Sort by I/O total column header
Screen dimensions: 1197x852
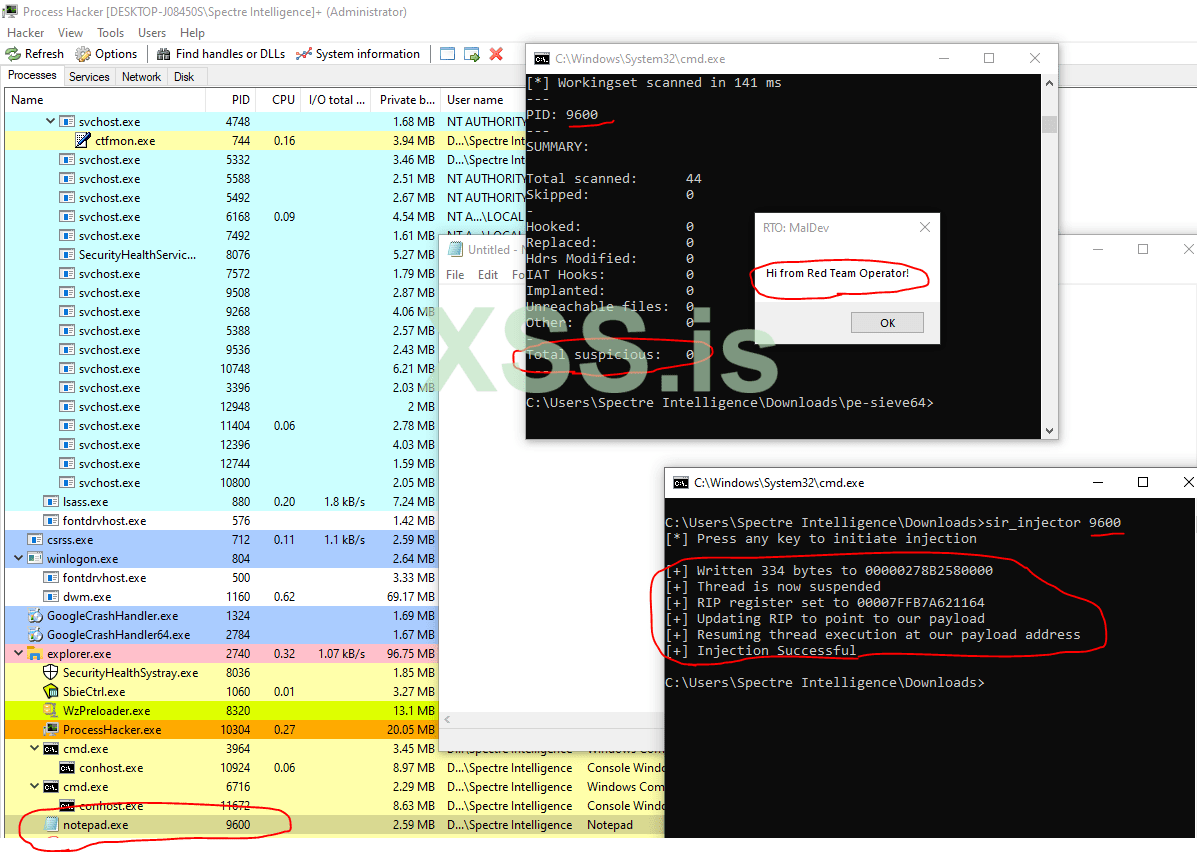pos(336,100)
